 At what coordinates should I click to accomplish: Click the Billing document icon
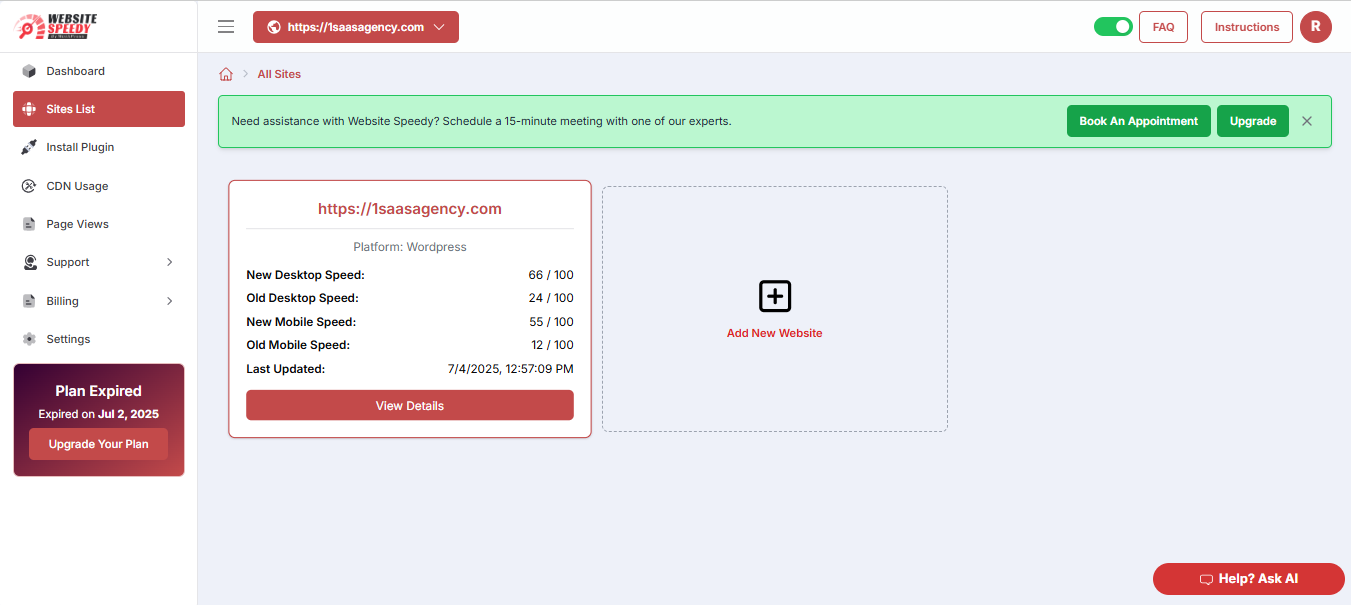[29, 301]
